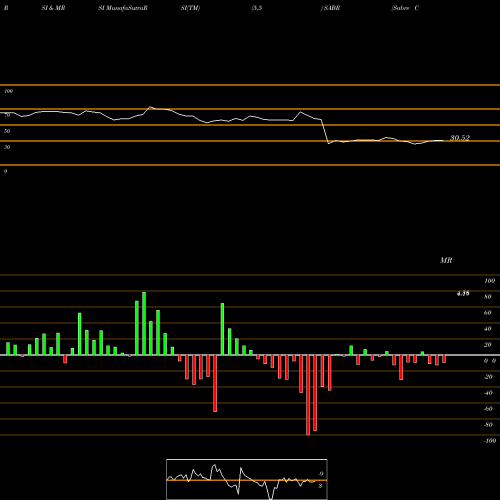The width and height of the screenshot is (500, 500).
Task: Select the 'SI & MR' header text
Action: pyautogui.click(x=53, y=8)
